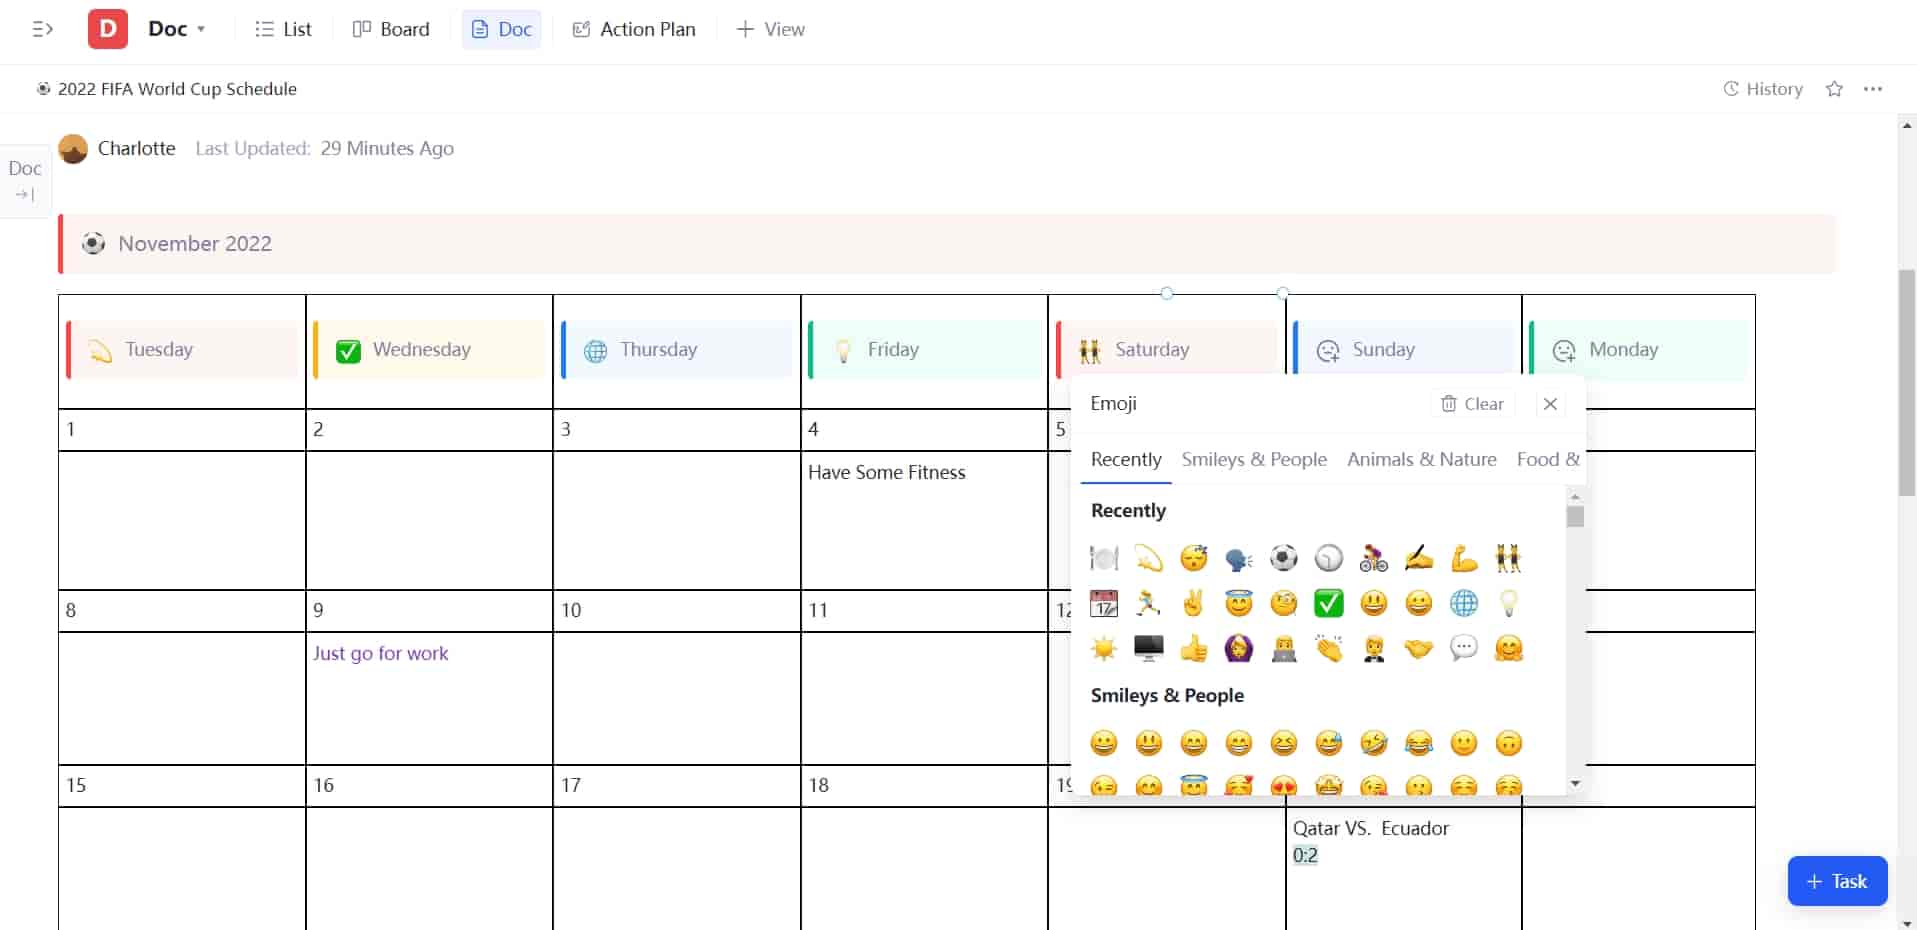Click the 2022 FIFA World Cup Schedule title
Viewport: 1917px width, 930px height.
click(x=177, y=89)
